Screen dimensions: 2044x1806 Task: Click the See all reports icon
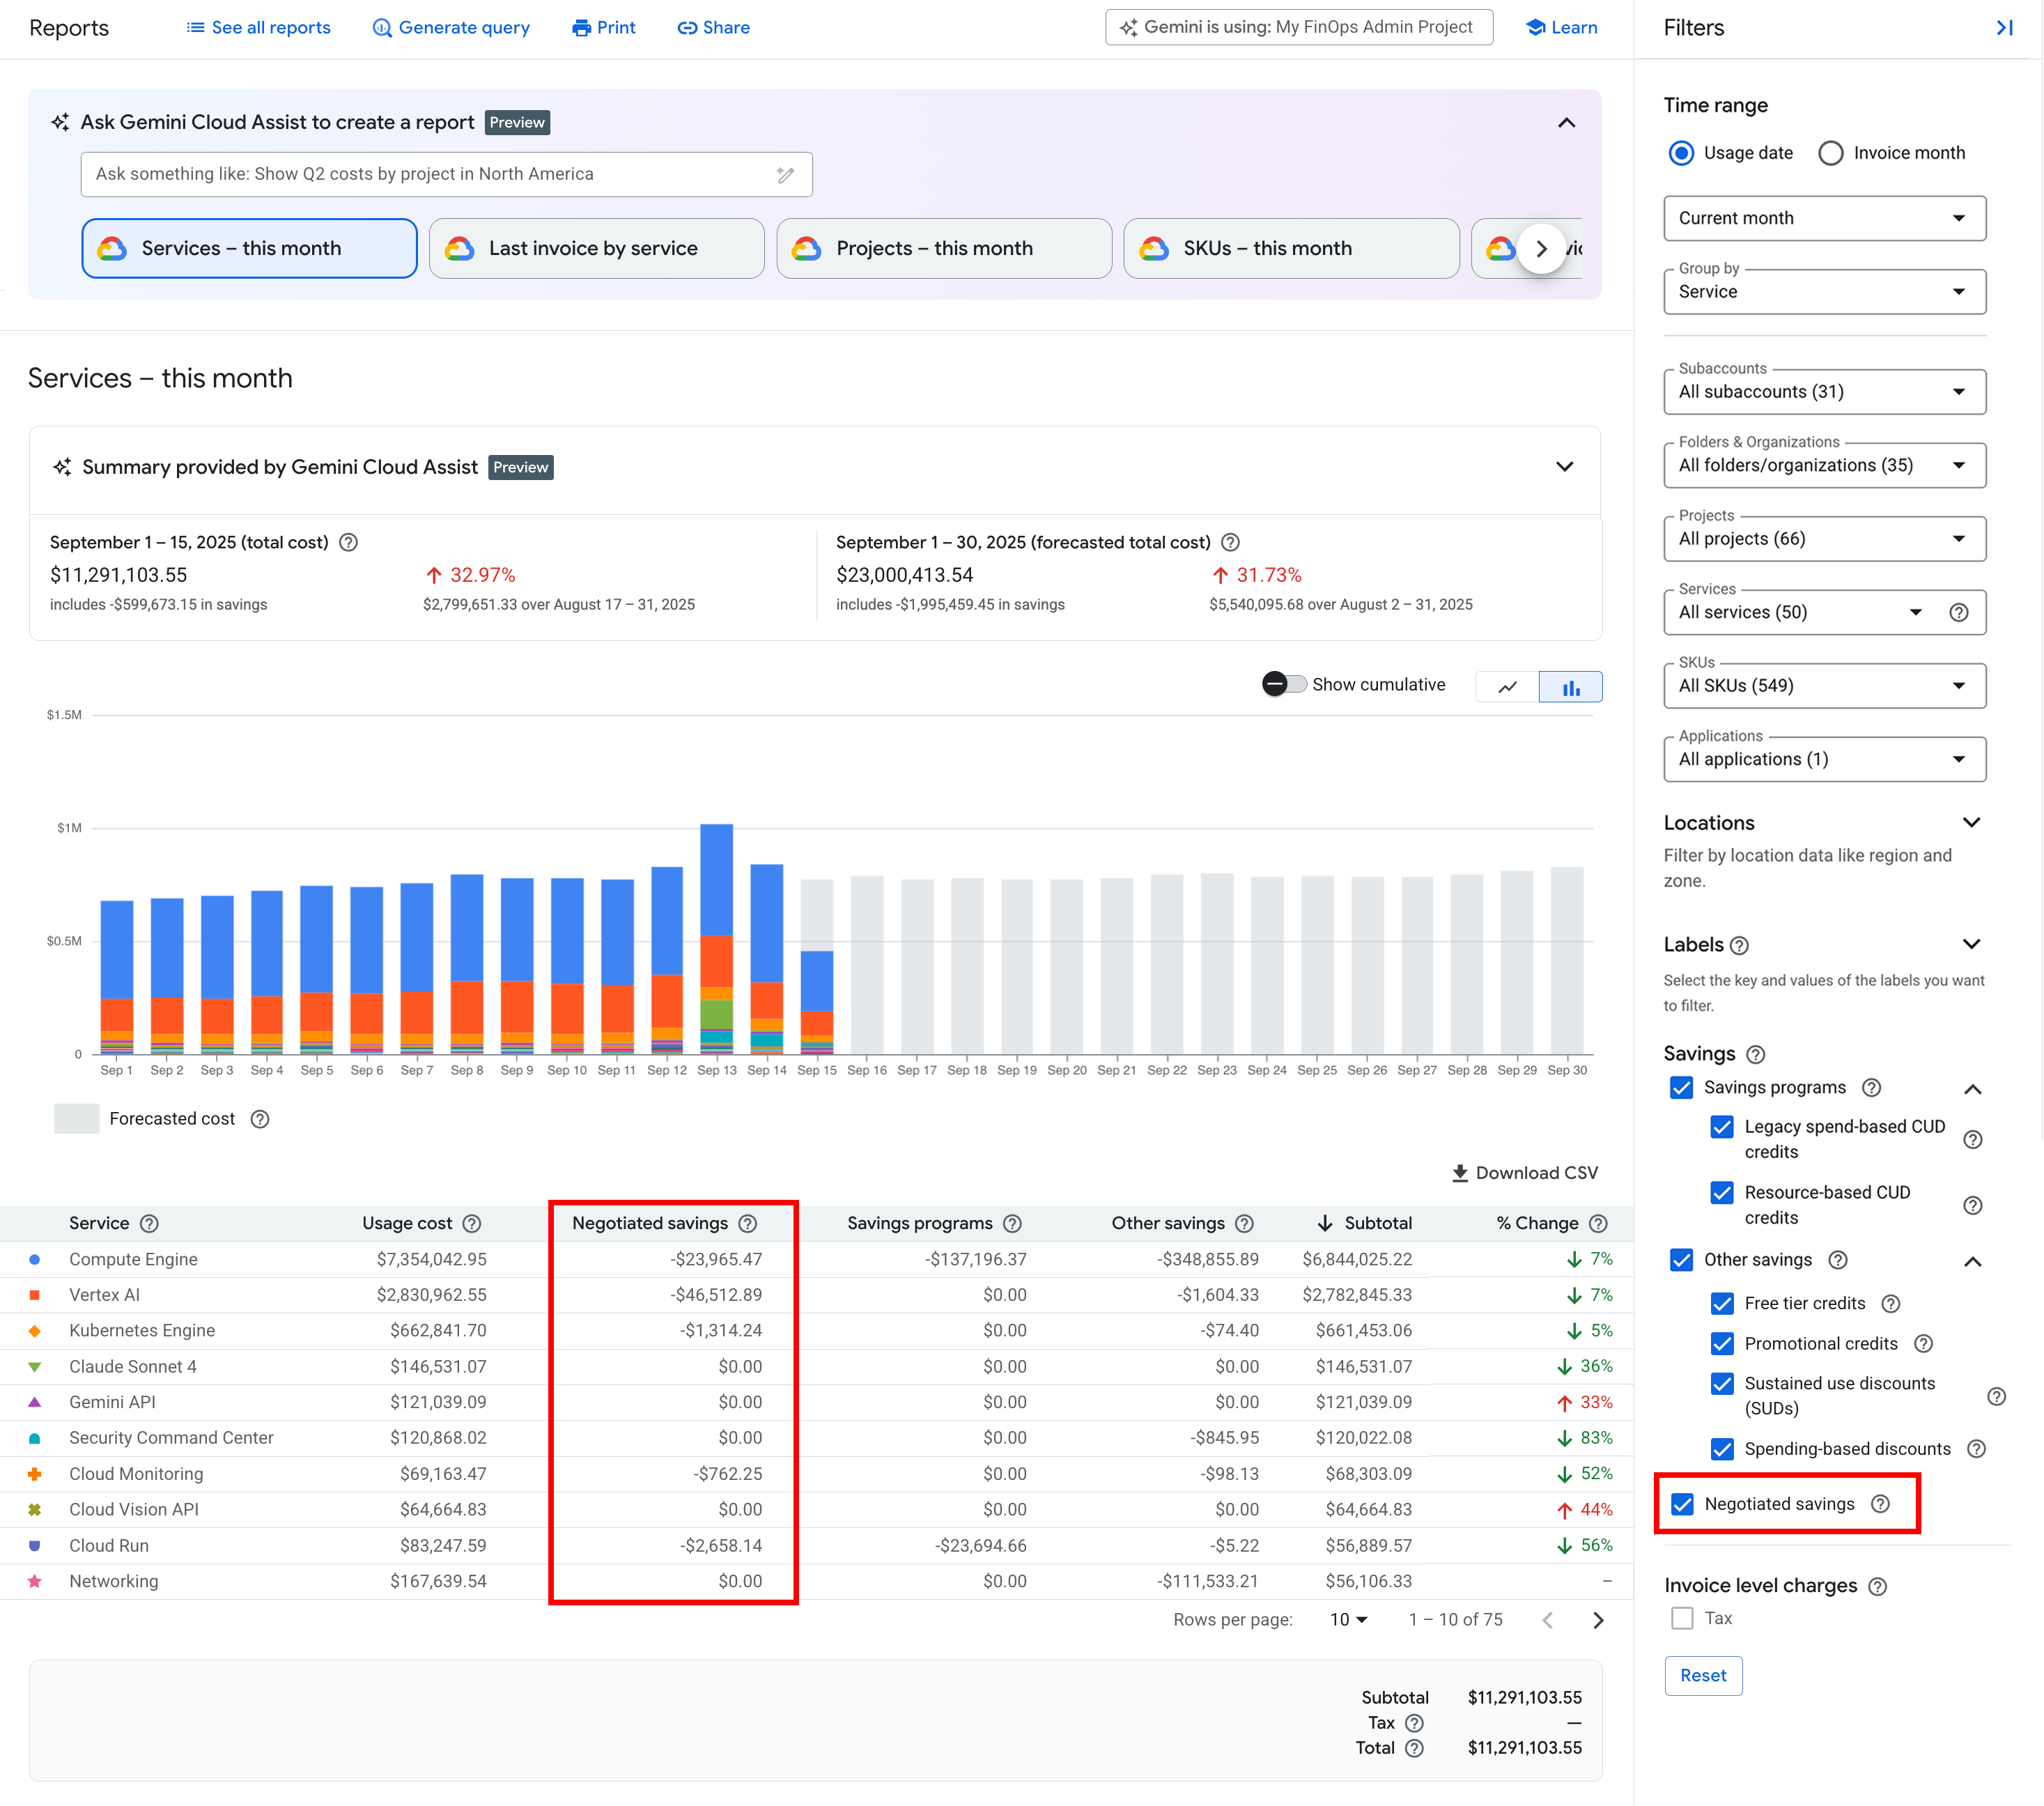point(196,27)
